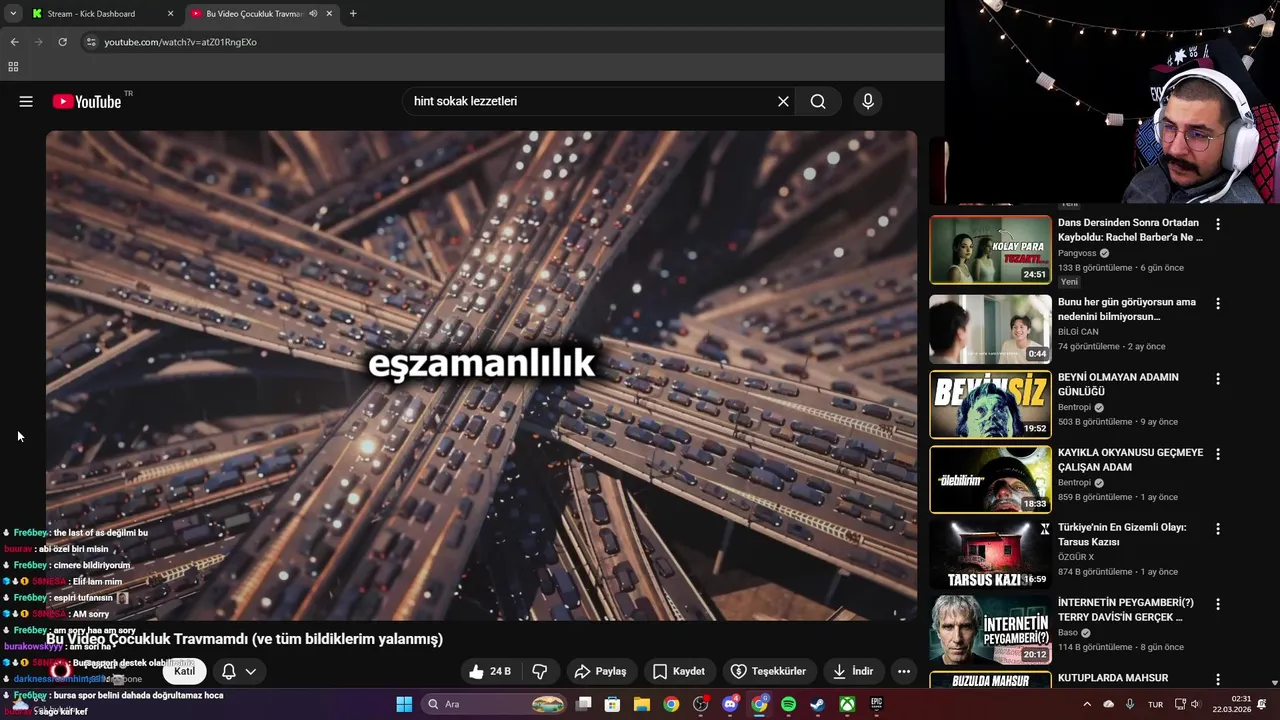
Task: Open Bunu her gün görüyorsun short thumbnail
Action: point(990,328)
